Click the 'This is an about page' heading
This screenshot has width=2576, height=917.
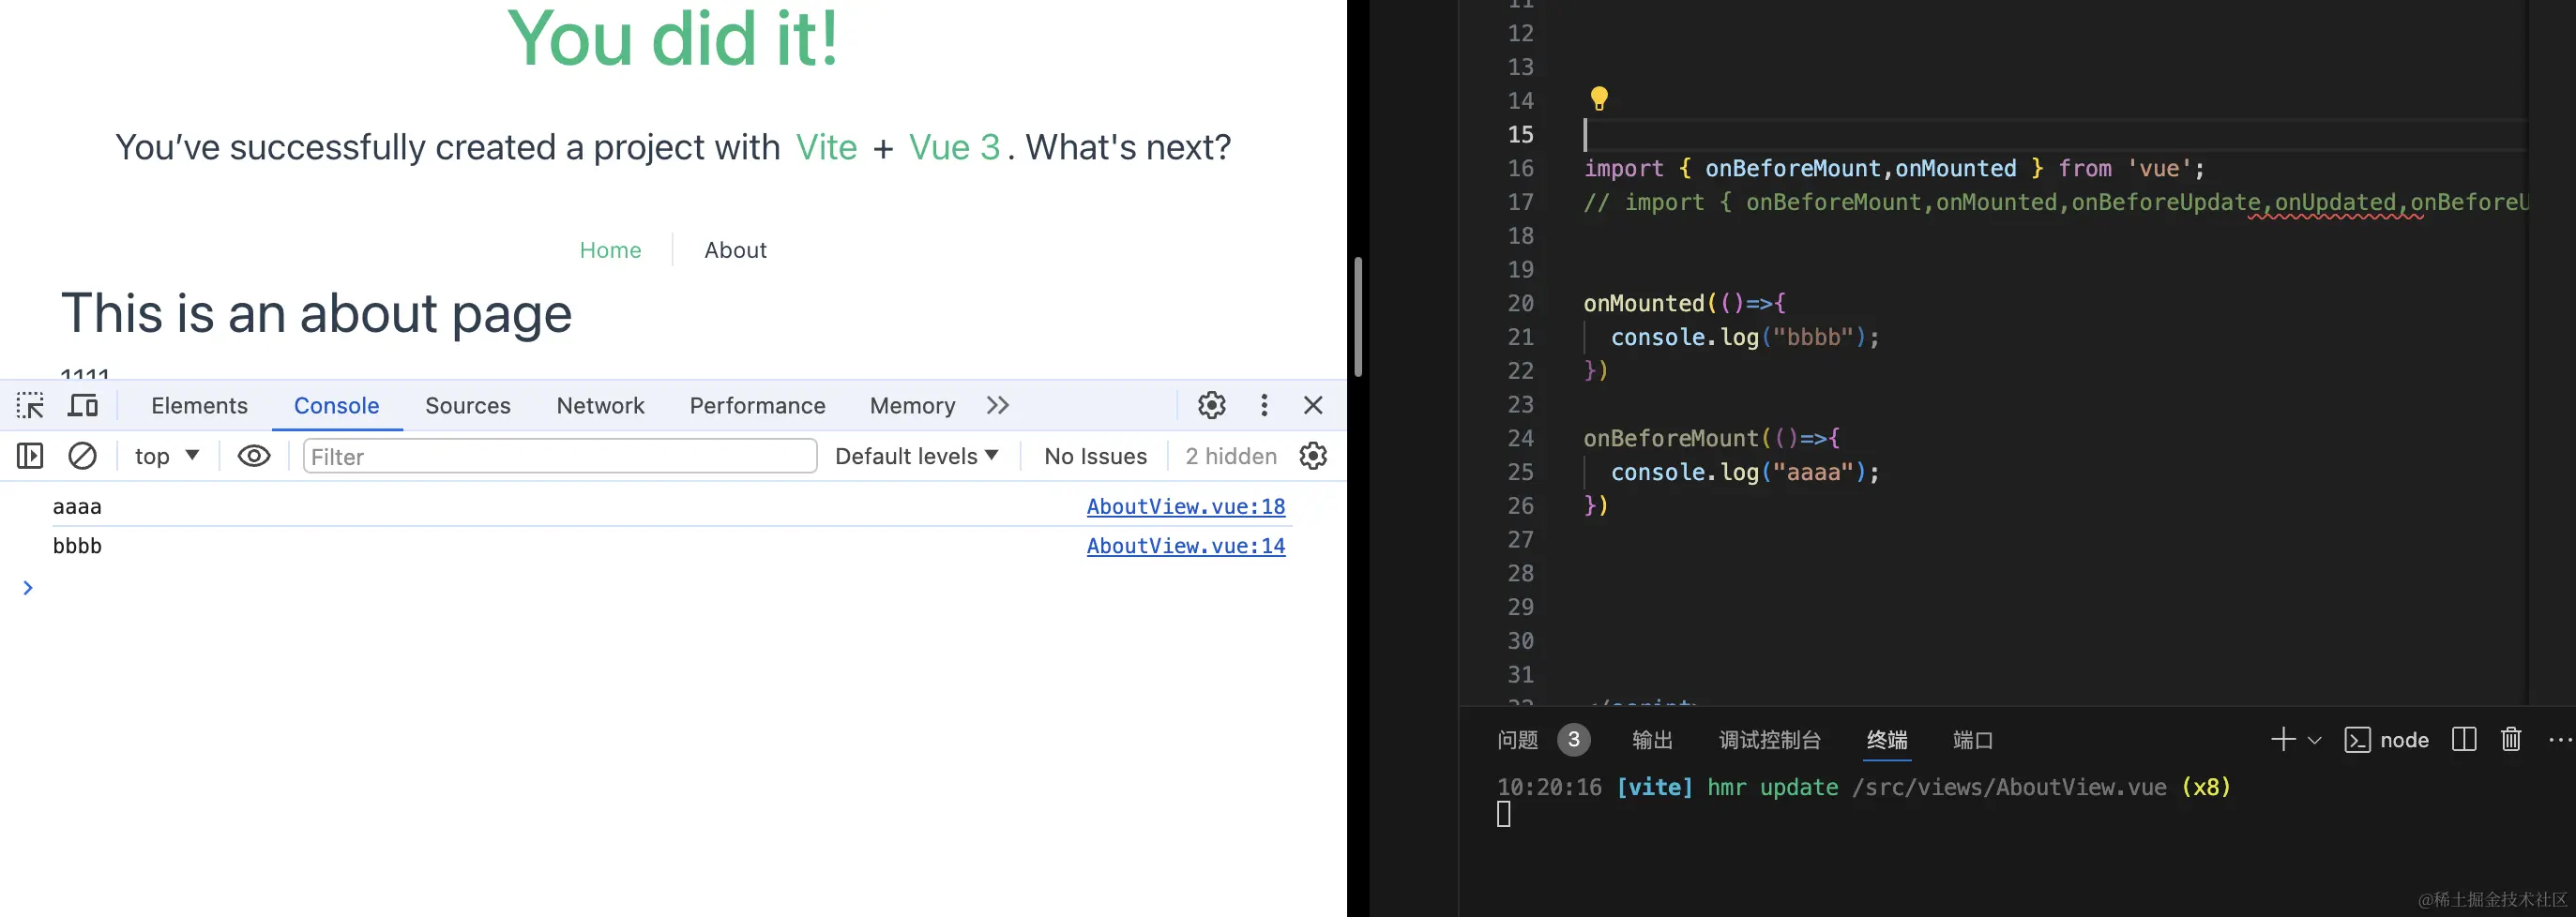tap(316, 313)
